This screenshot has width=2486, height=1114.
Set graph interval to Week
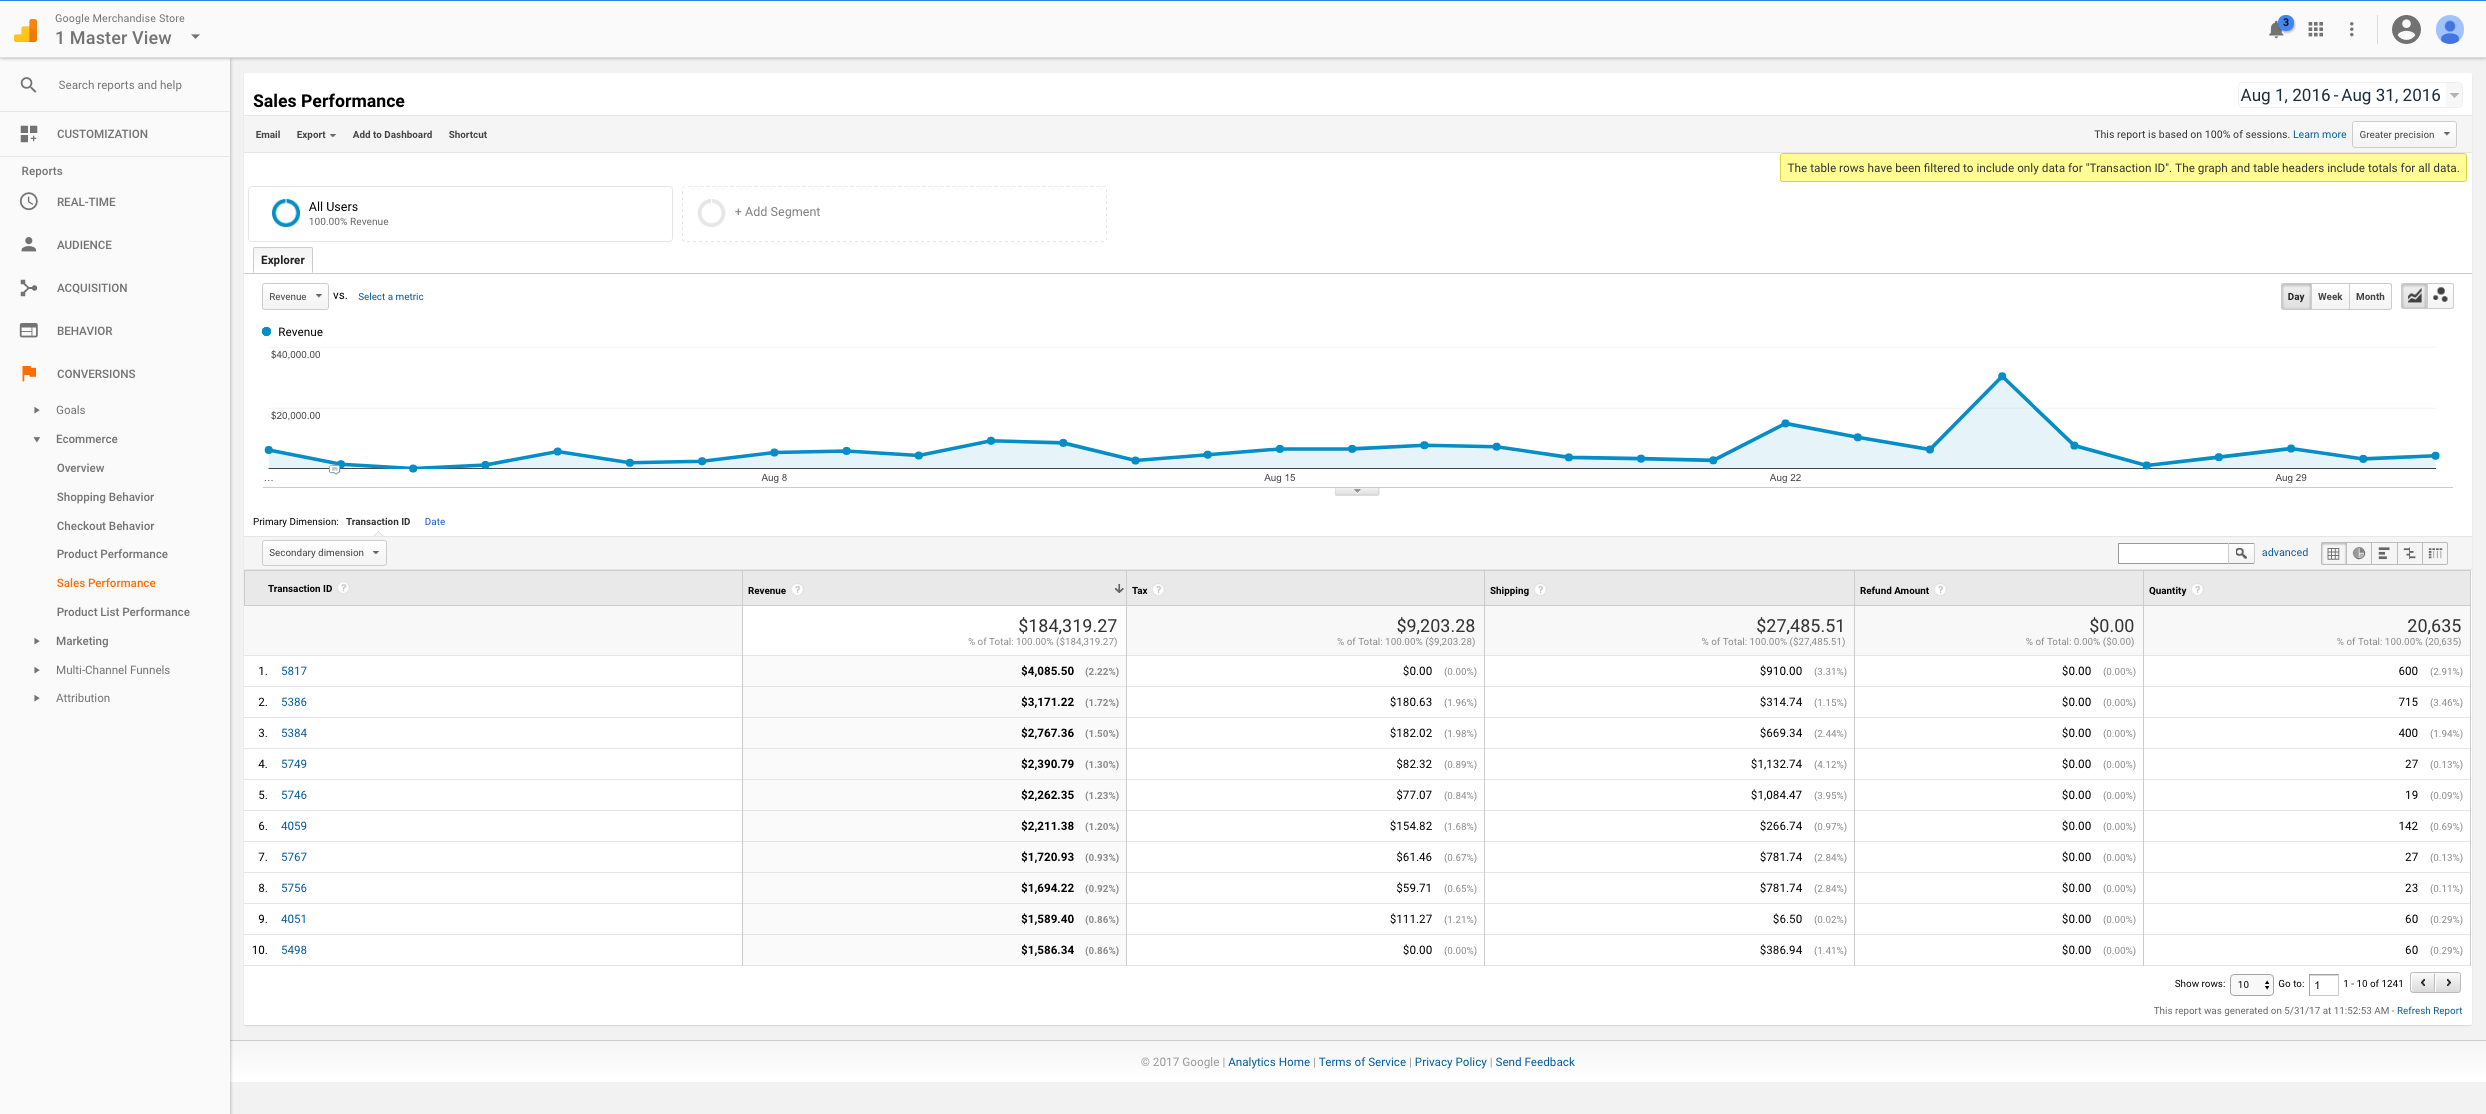coord(2329,296)
